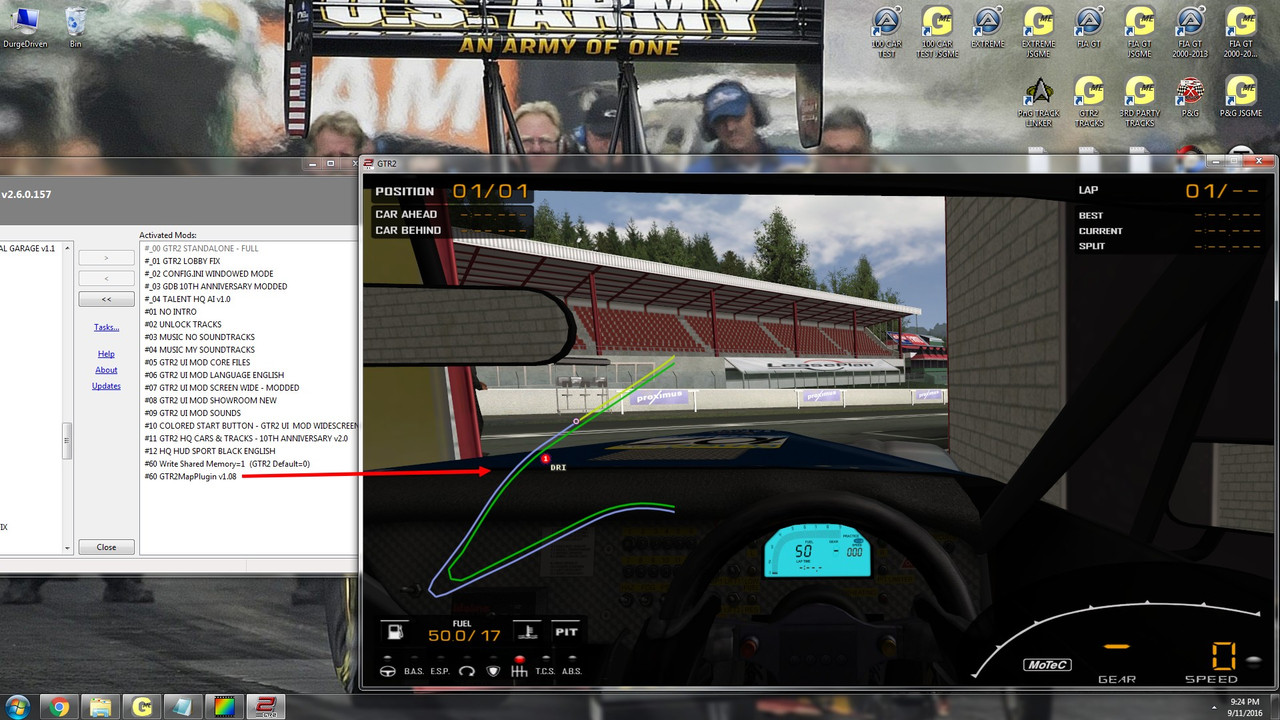Click the '<' deactivate mod button
This screenshot has width=1280, height=720.
pyautogui.click(x=106, y=278)
